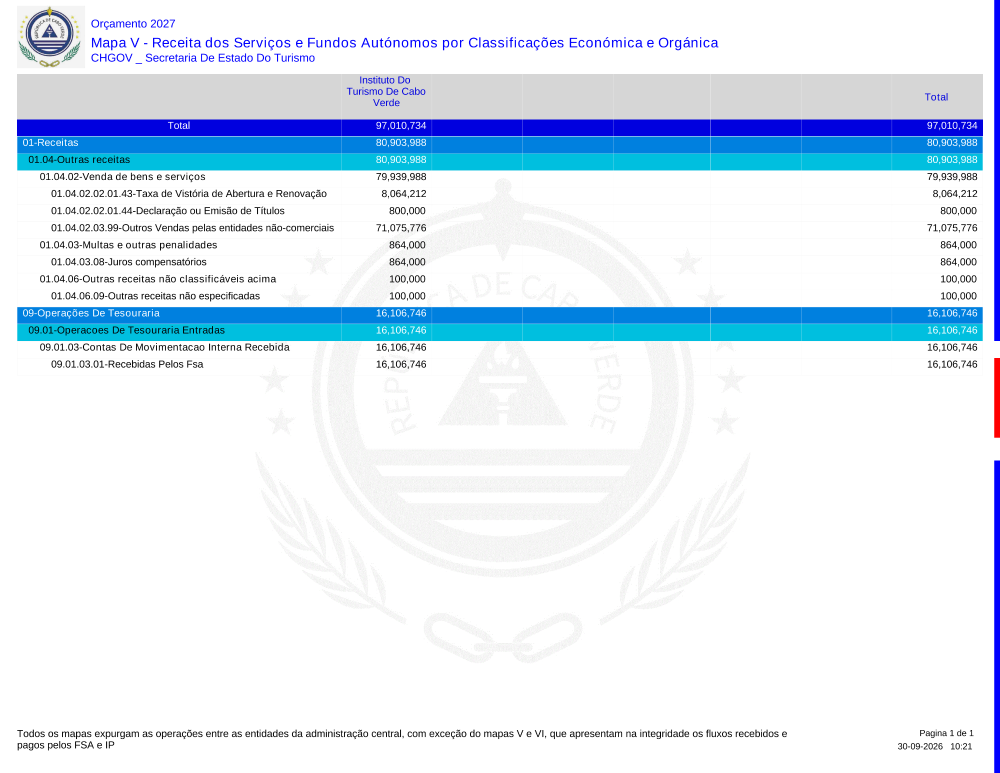This screenshot has width=1000, height=773.
Task: Click the "Orçamento 2027" heading
Action: click(133, 24)
